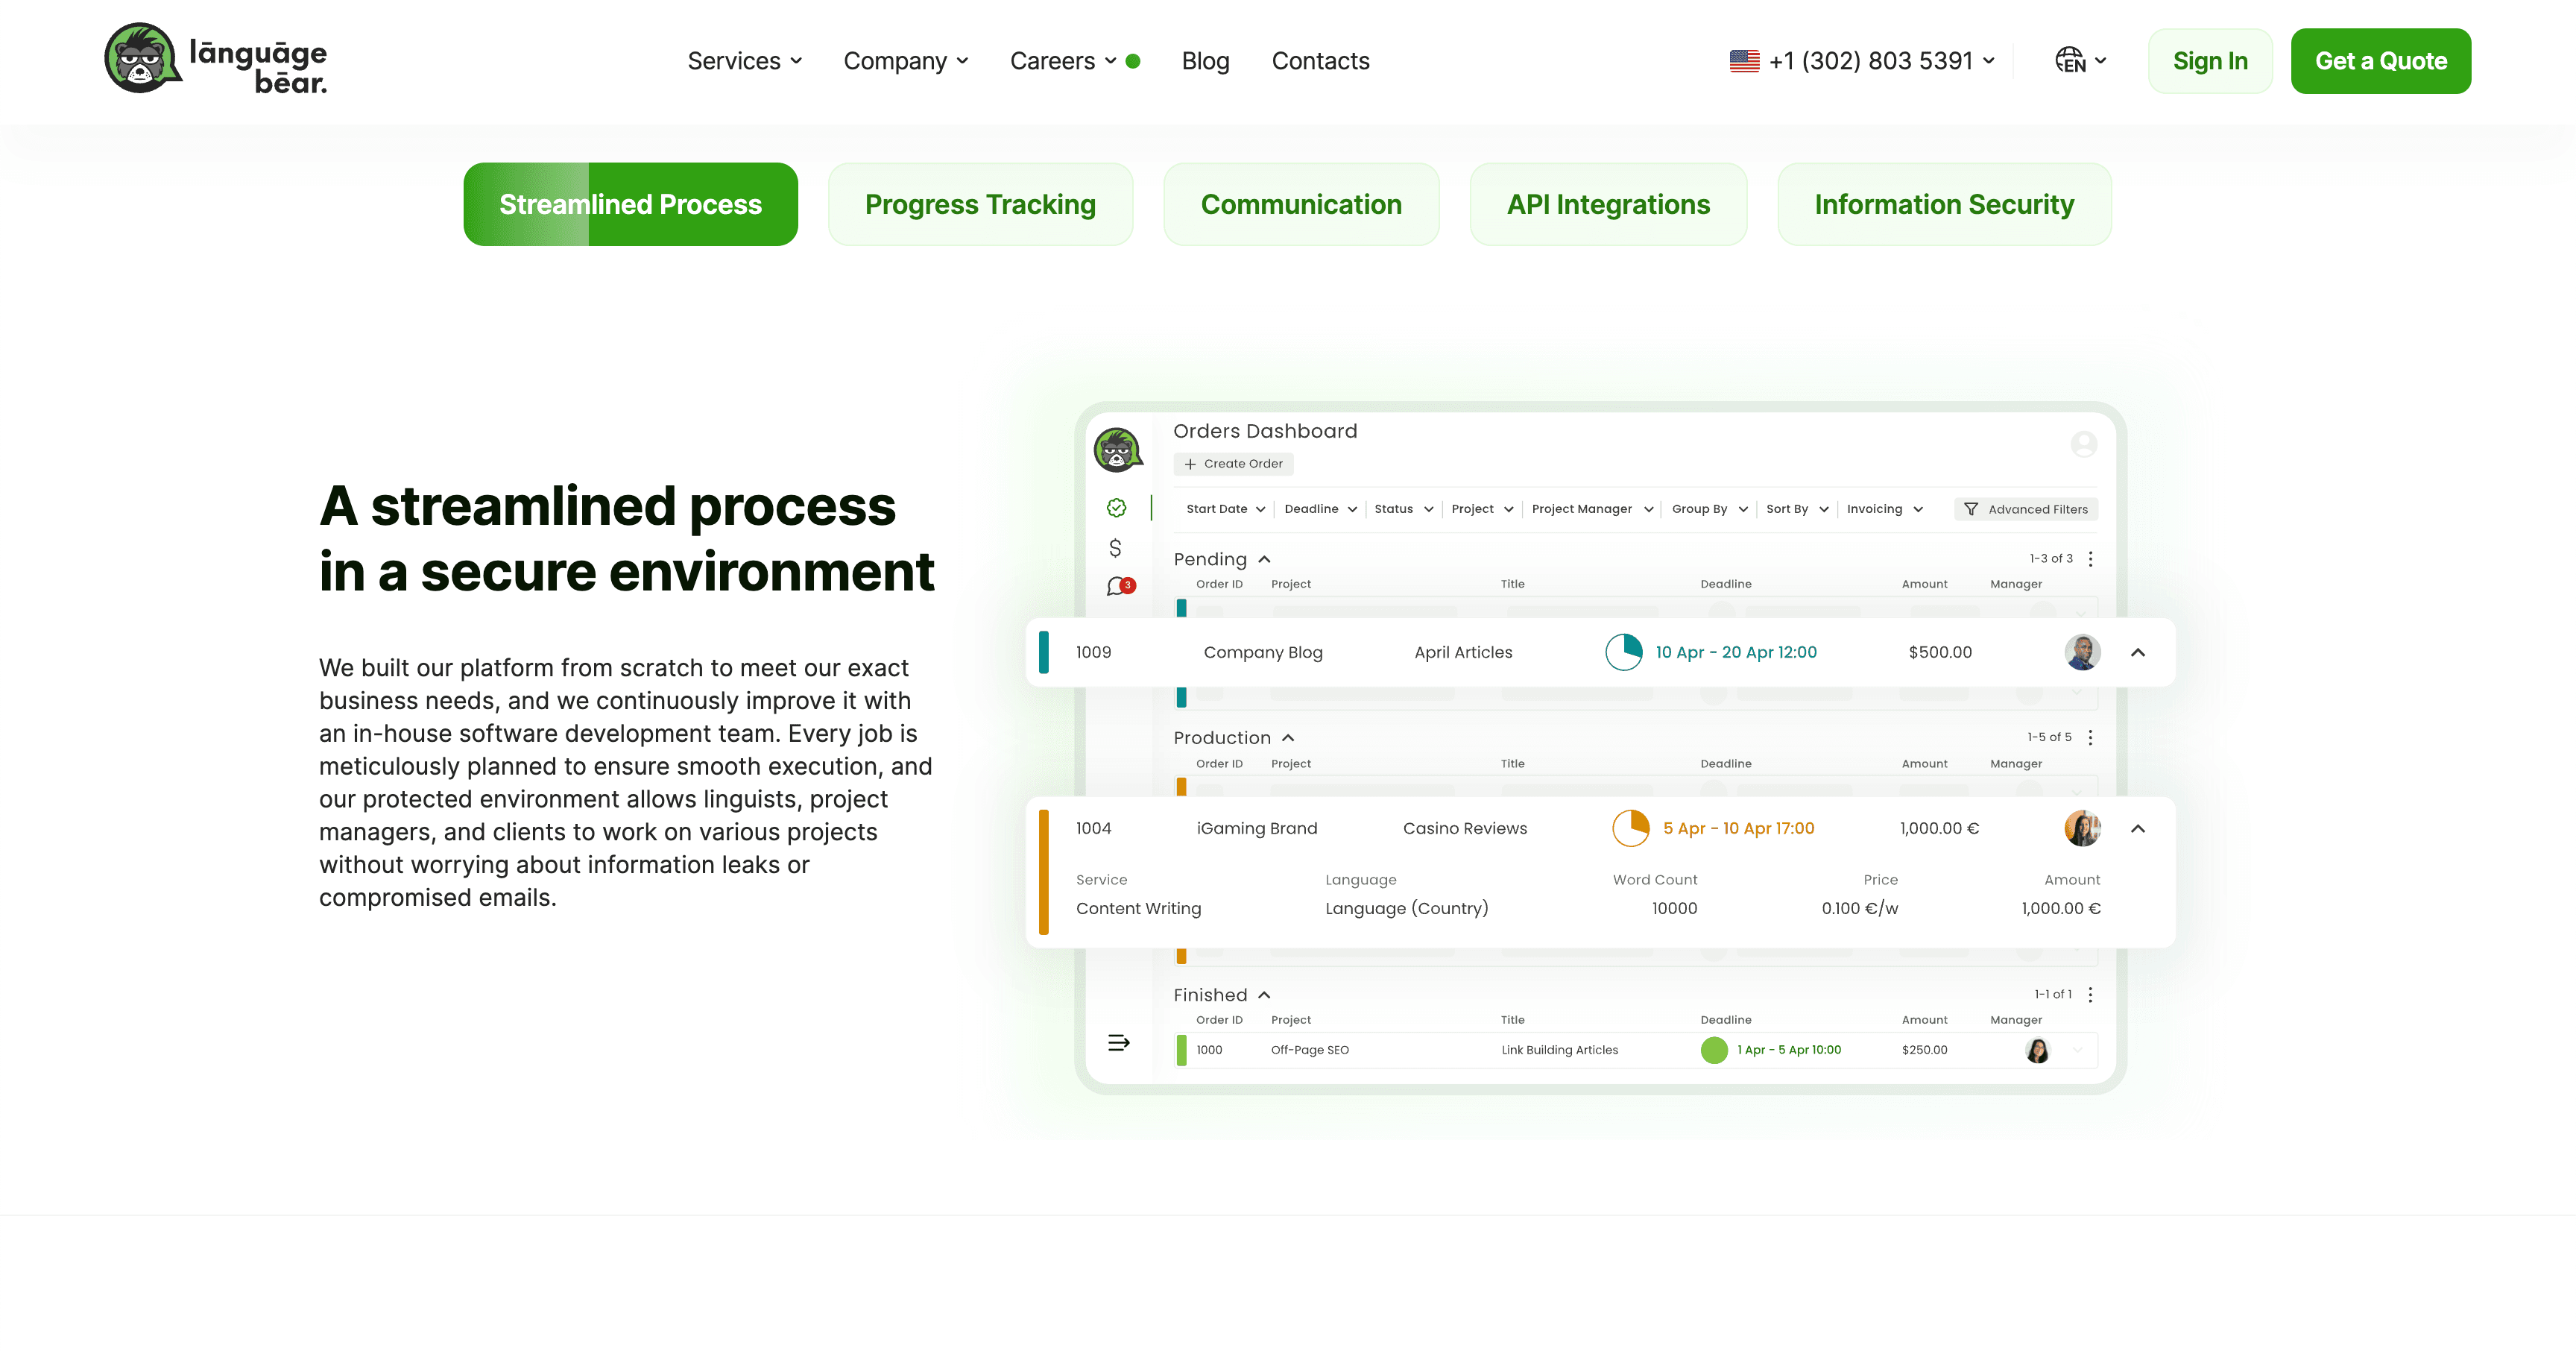Click the sidebar expand arrow icon
2576x1351 pixels.
click(1118, 1043)
